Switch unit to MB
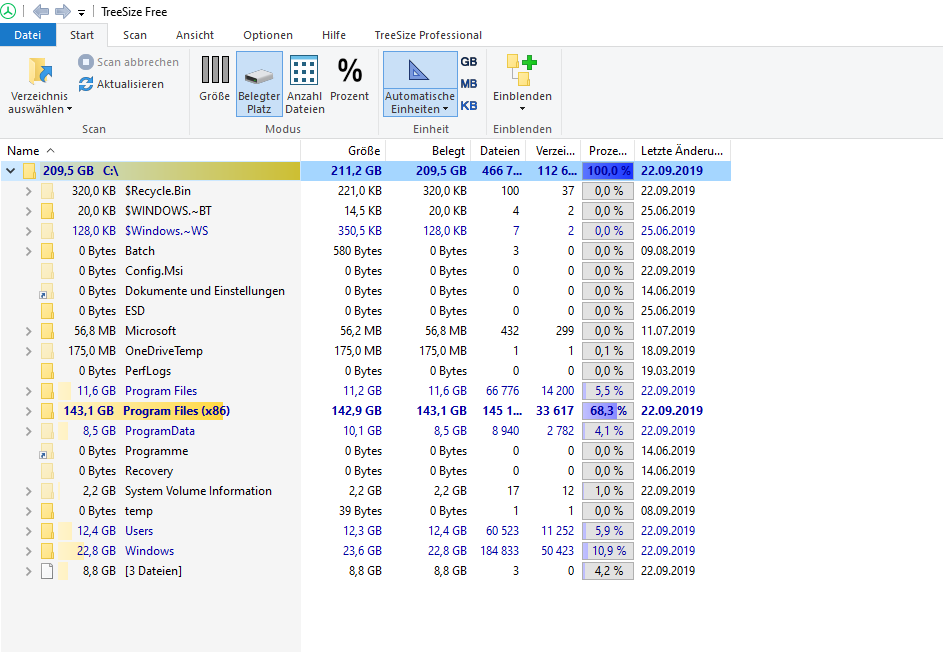Screen dimensions: 943x652 [468, 84]
